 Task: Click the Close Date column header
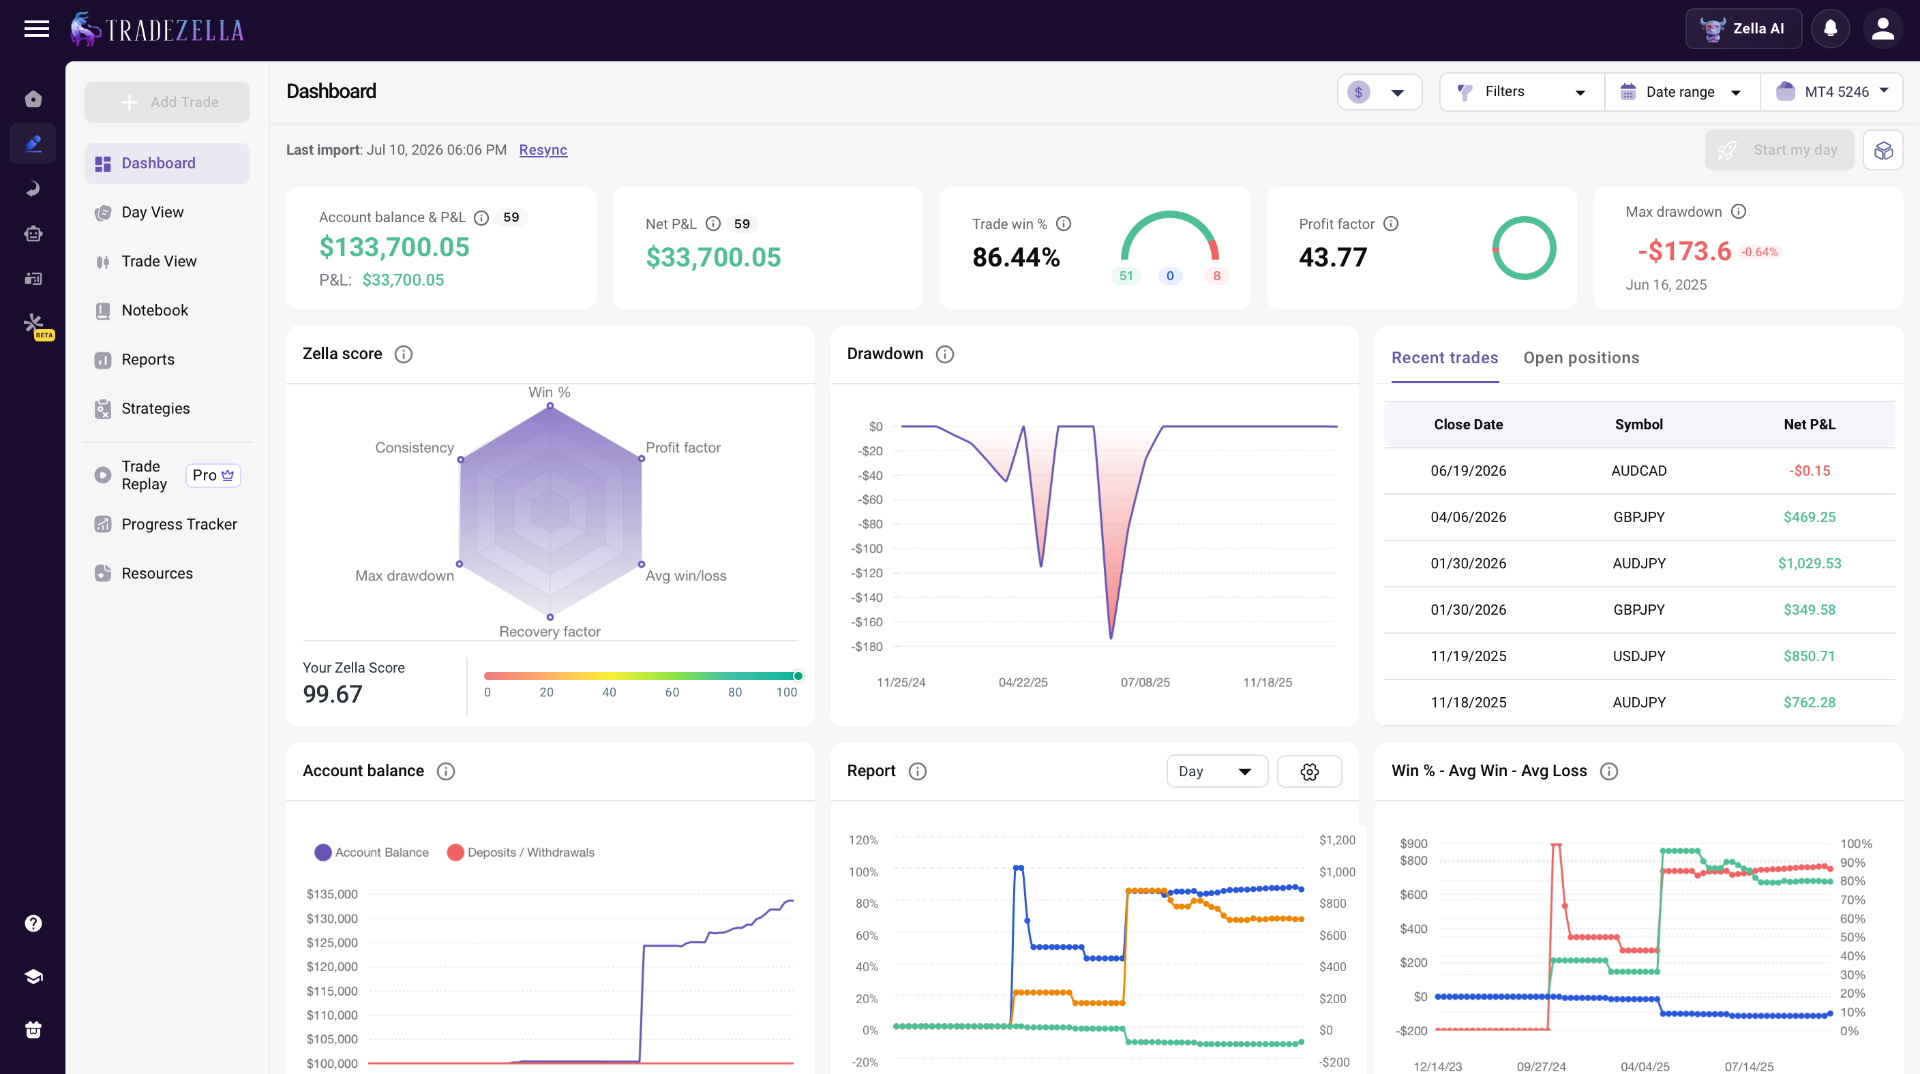(1468, 424)
